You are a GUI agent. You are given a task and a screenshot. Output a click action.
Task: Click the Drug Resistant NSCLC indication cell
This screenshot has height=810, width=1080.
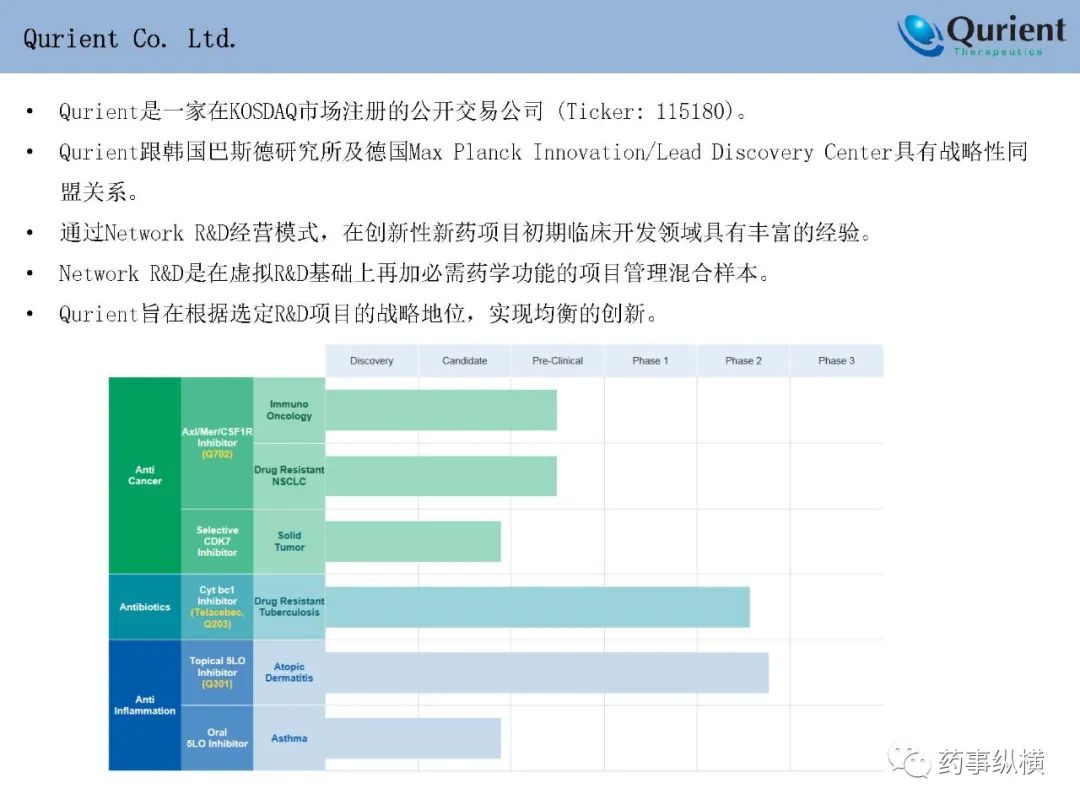click(x=289, y=476)
